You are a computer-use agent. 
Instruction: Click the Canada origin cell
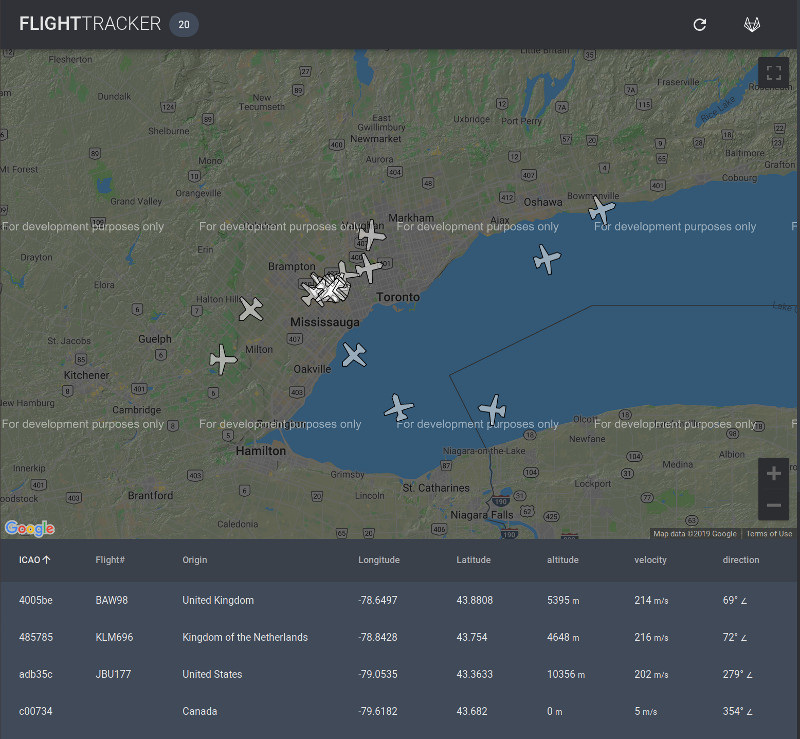coord(199,711)
